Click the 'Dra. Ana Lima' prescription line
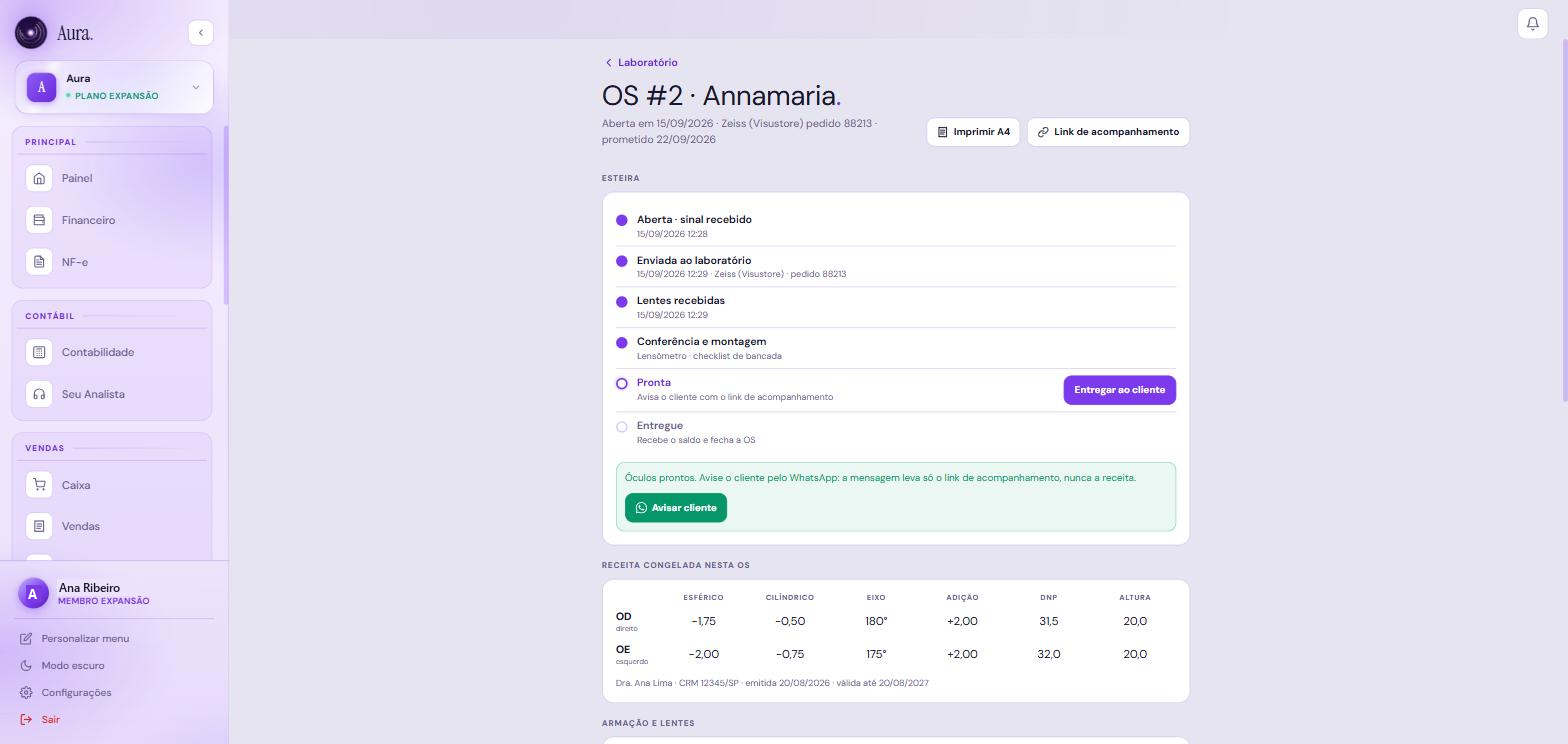1568x744 pixels. [x=772, y=683]
